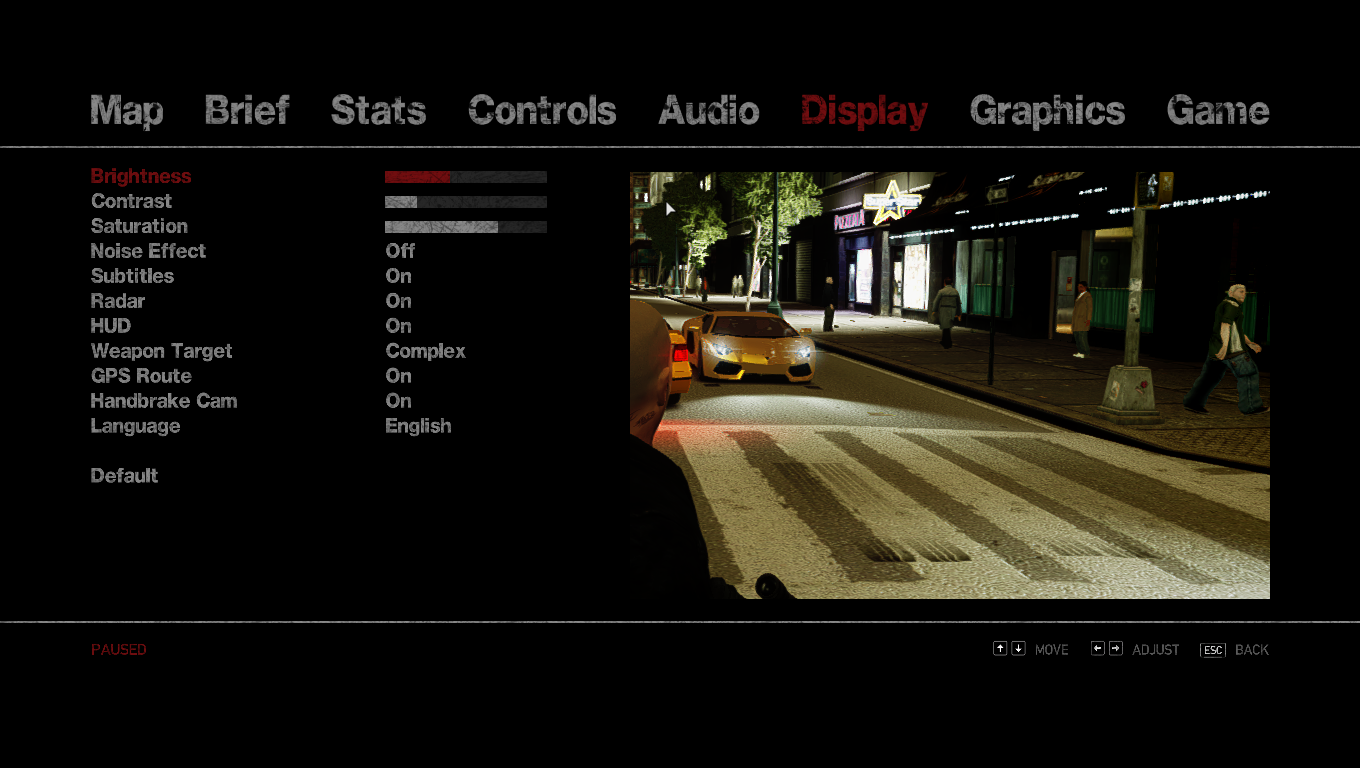Change Weapon Target Complex value
Viewport: 1360px width, 768px height.
point(426,352)
